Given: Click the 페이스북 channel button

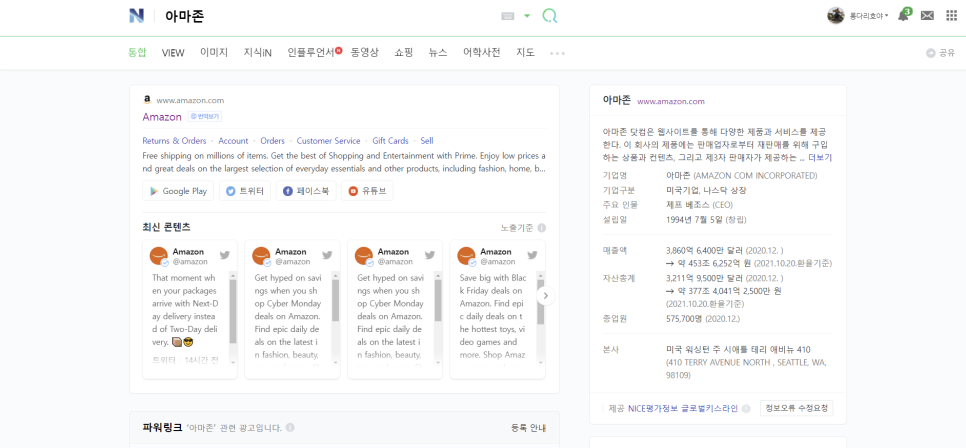Looking at the screenshot, I should 306,191.
